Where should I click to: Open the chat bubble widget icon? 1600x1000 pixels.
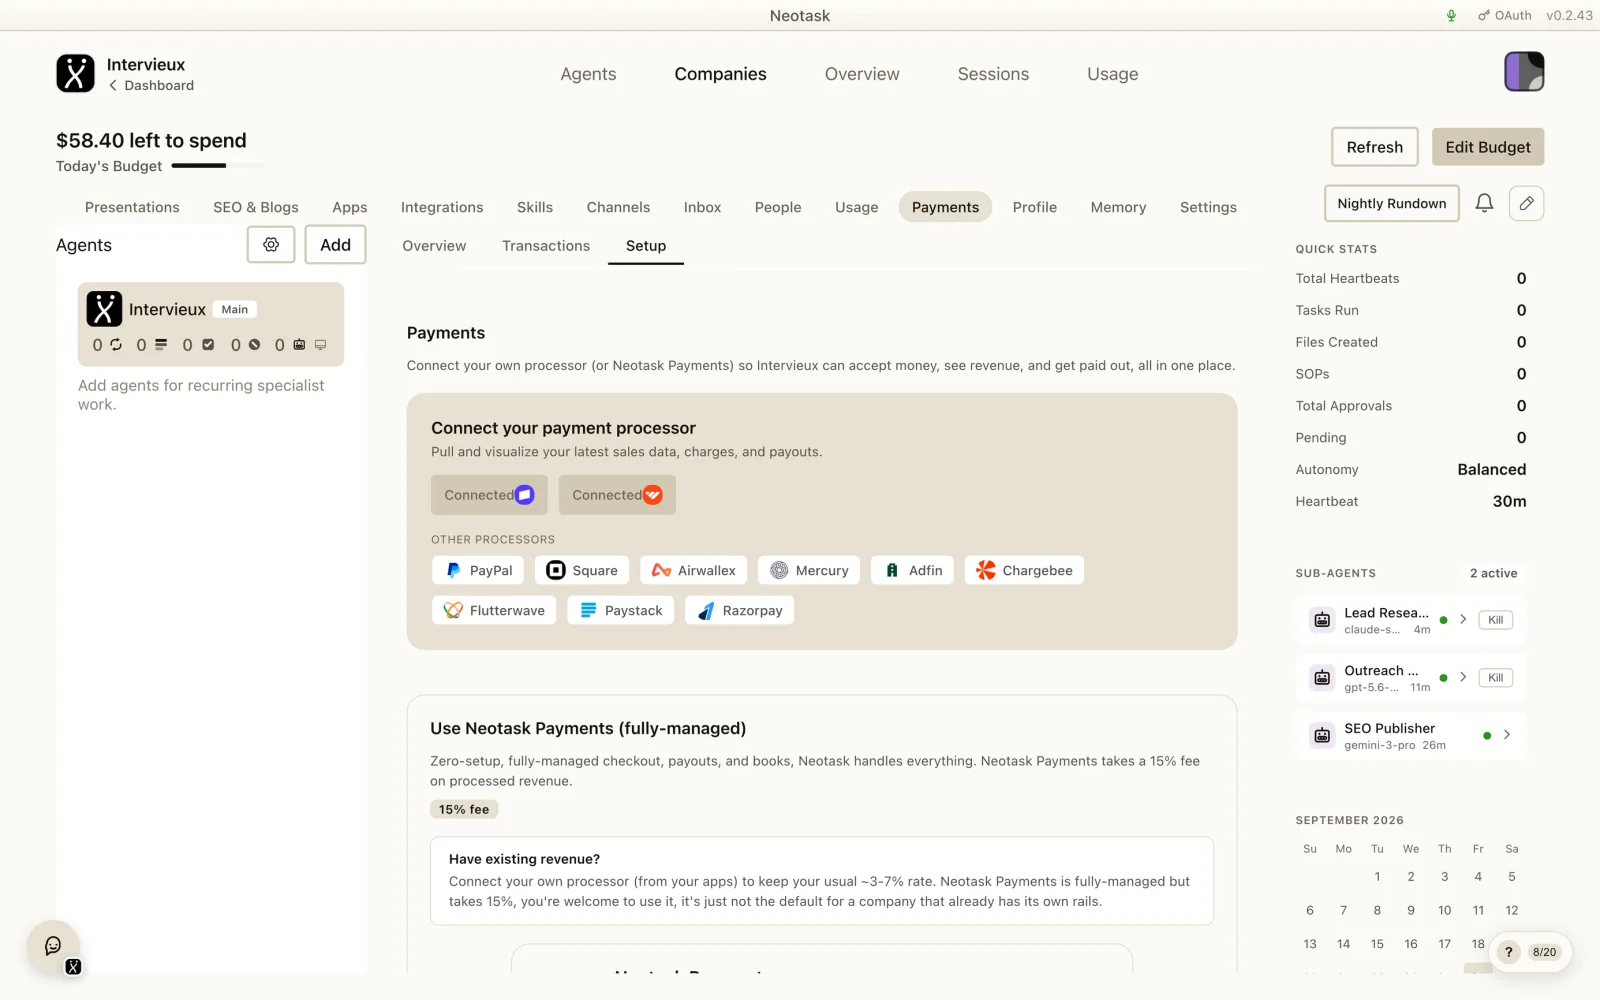tap(53, 946)
